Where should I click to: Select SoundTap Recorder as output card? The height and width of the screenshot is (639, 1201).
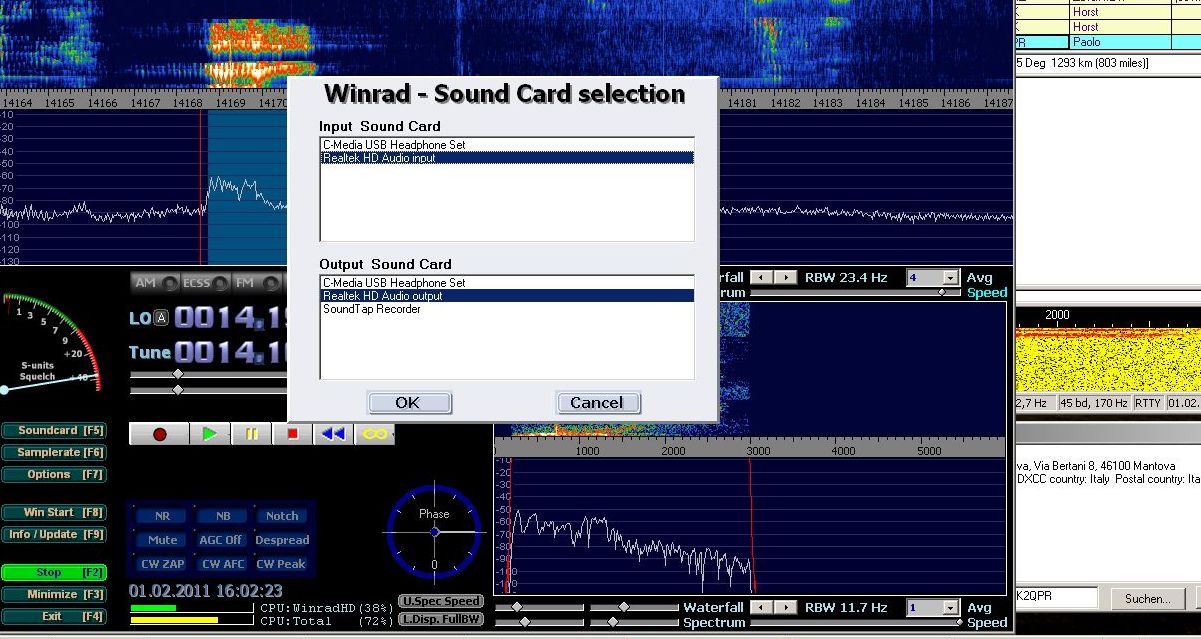(371, 309)
